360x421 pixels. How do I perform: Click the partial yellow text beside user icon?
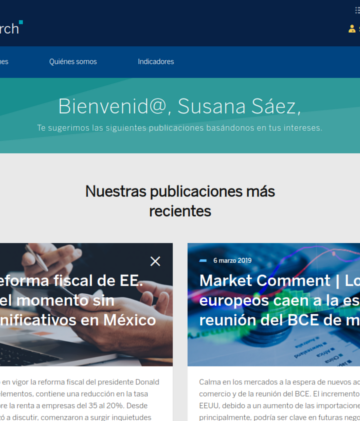point(359,29)
